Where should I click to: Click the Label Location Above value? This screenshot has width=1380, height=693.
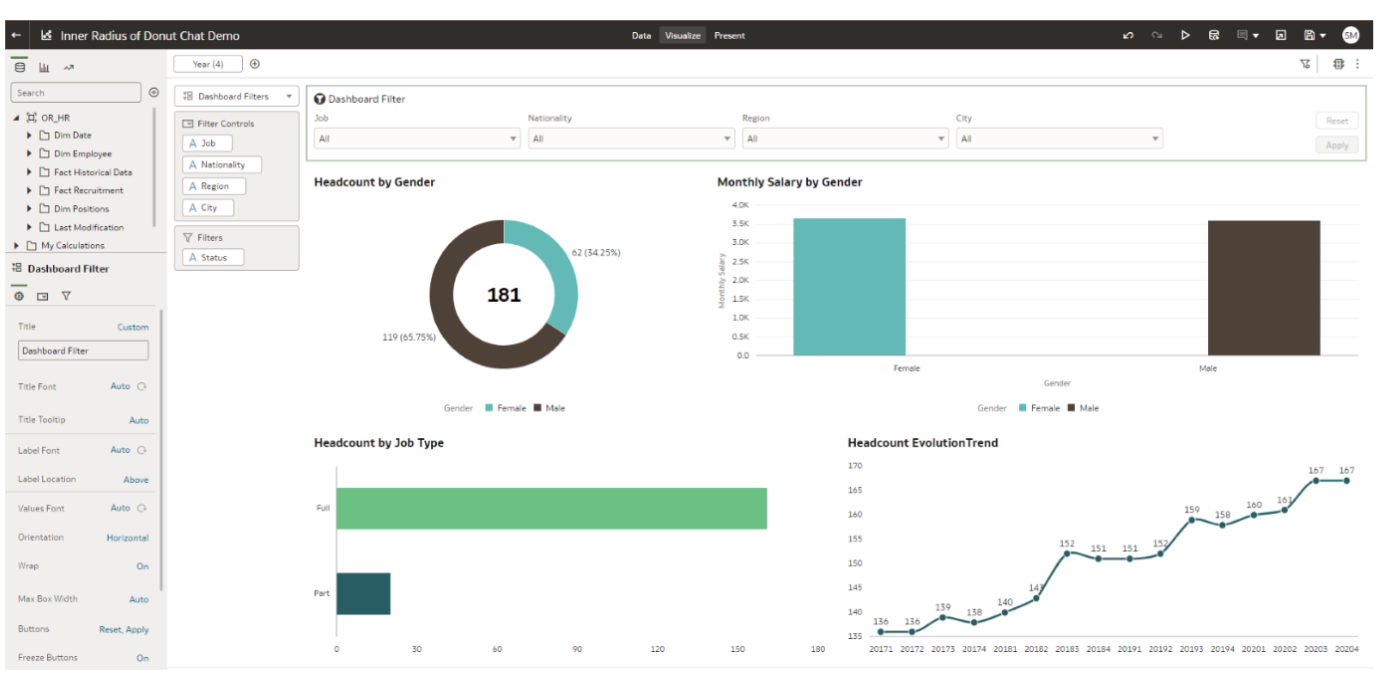coord(136,480)
